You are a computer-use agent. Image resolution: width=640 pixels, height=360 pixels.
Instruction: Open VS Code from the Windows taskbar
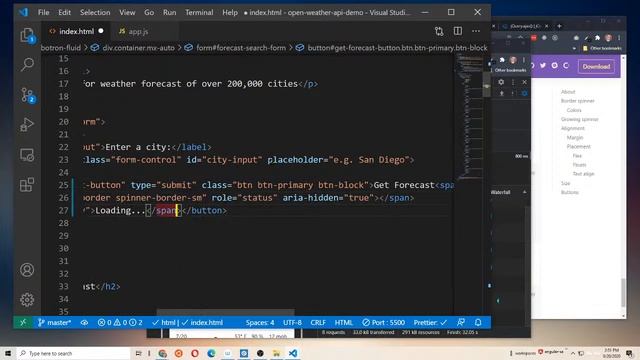tap(293, 353)
